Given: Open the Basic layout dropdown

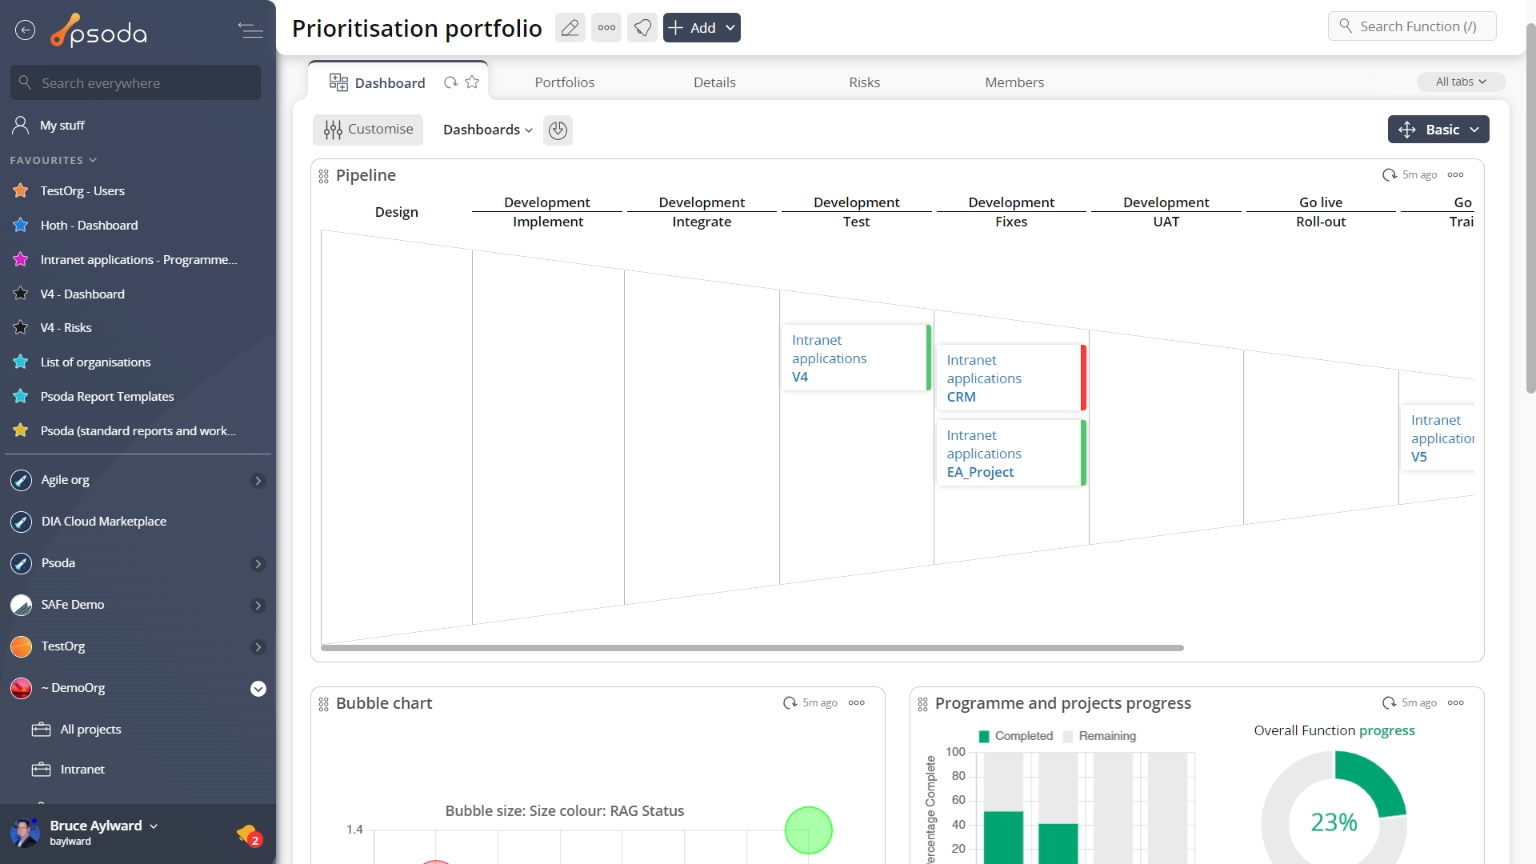Looking at the screenshot, I should (x=1438, y=129).
